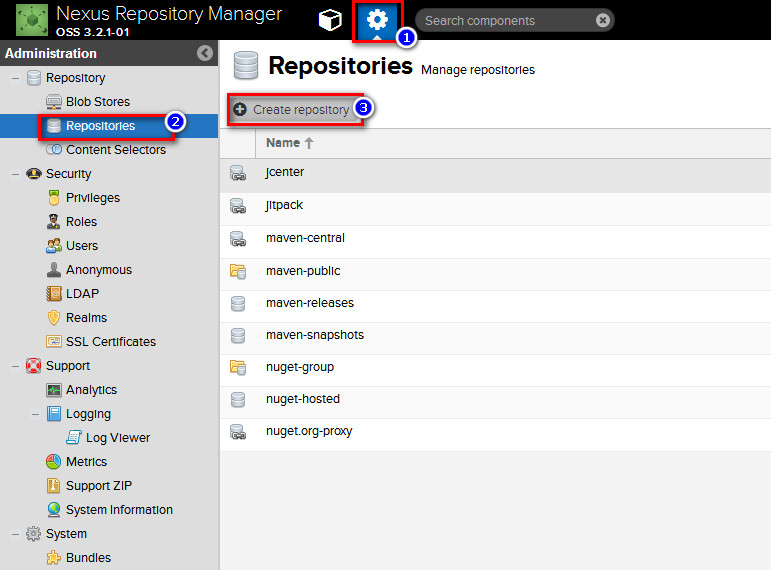Screen dimensions: 771x570
Task: Click the Metrics pie chart icon
Action: (x=54, y=462)
